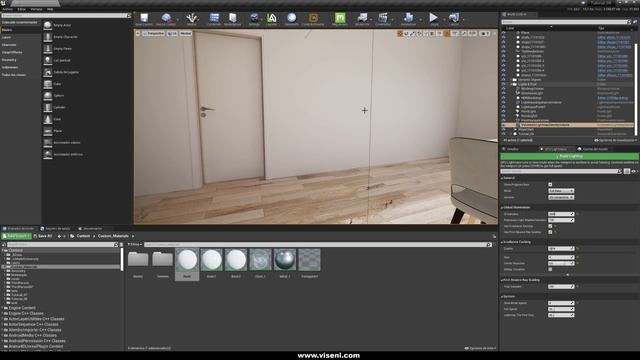This screenshot has width=640, height=360.
Task: Open the Marketplace toolbar icon
Action: pyautogui.click(x=232, y=18)
